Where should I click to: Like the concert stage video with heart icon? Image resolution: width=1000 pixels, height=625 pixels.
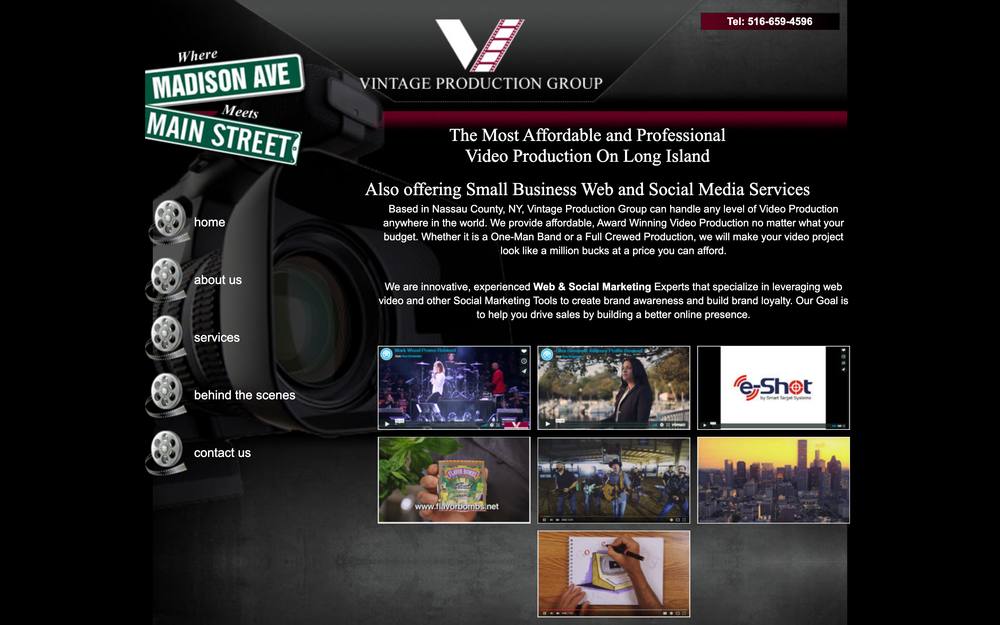(524, 351)
